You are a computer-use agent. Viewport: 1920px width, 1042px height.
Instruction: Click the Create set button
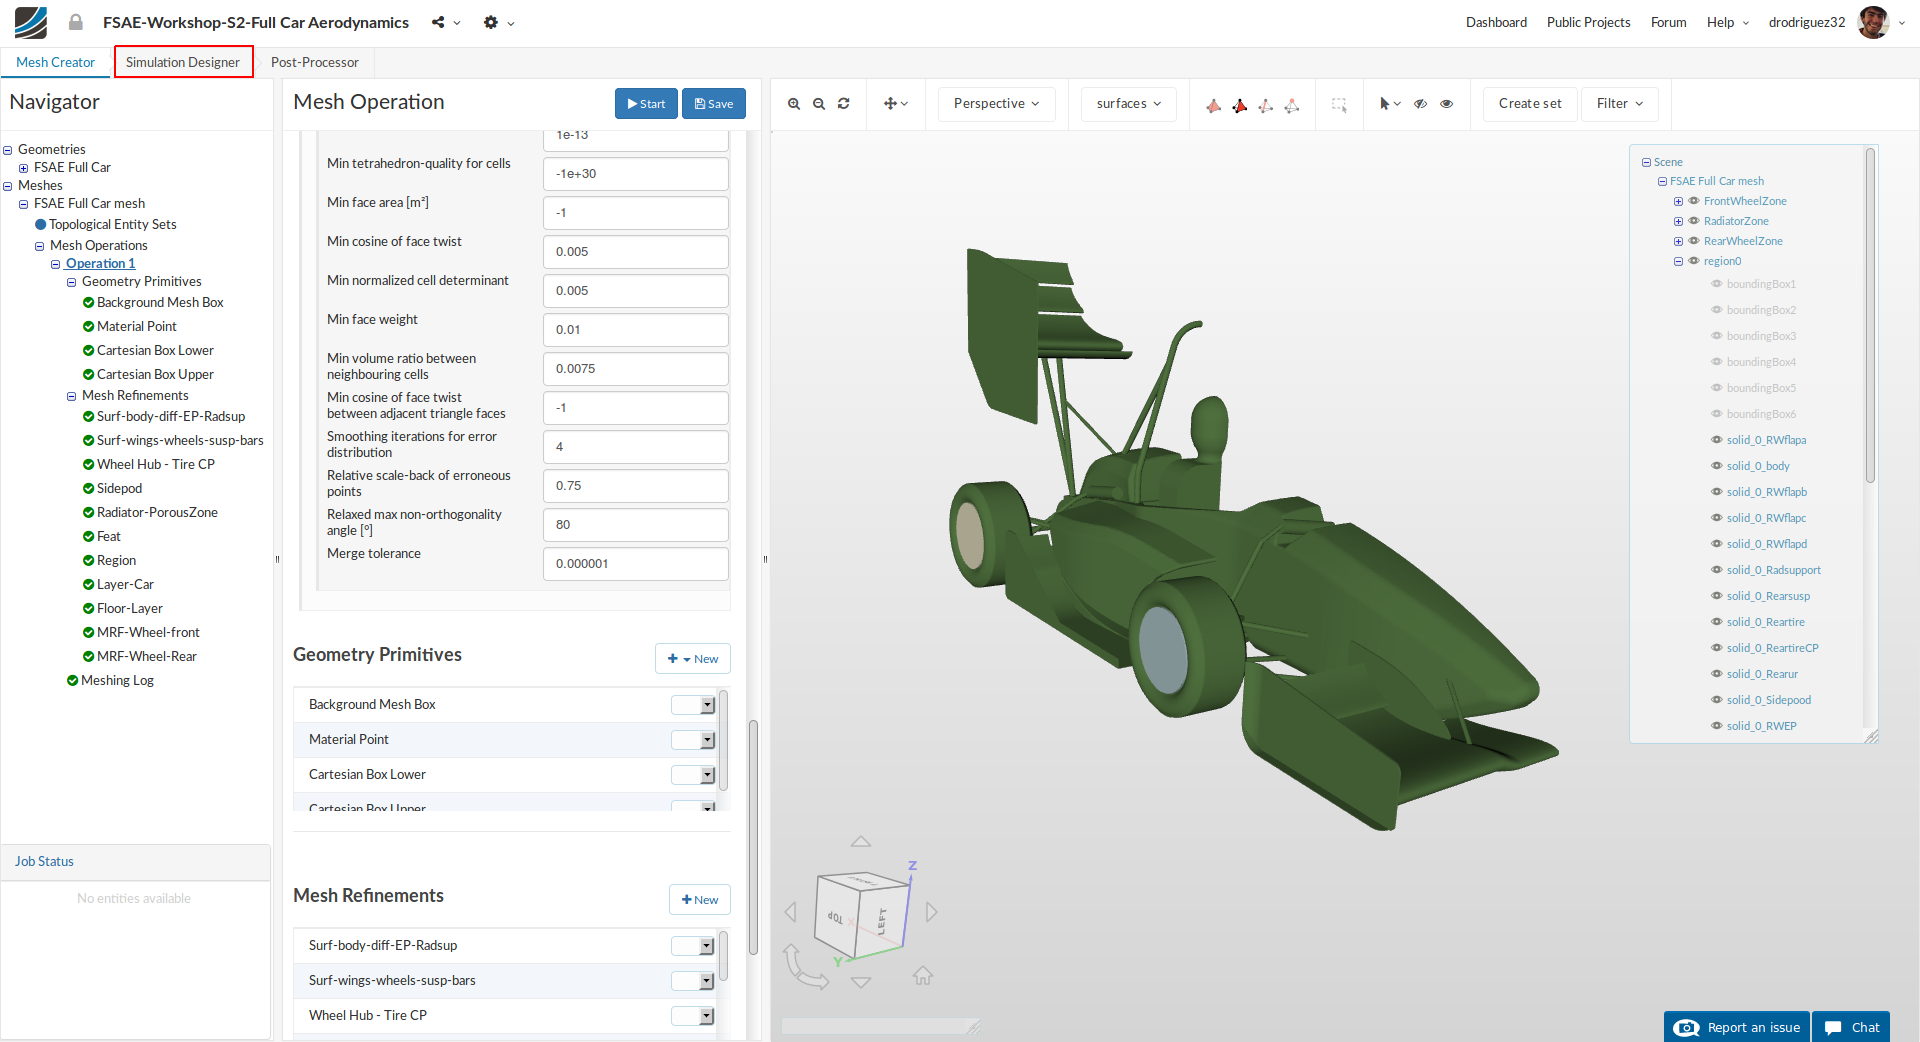pos(1529,104)
